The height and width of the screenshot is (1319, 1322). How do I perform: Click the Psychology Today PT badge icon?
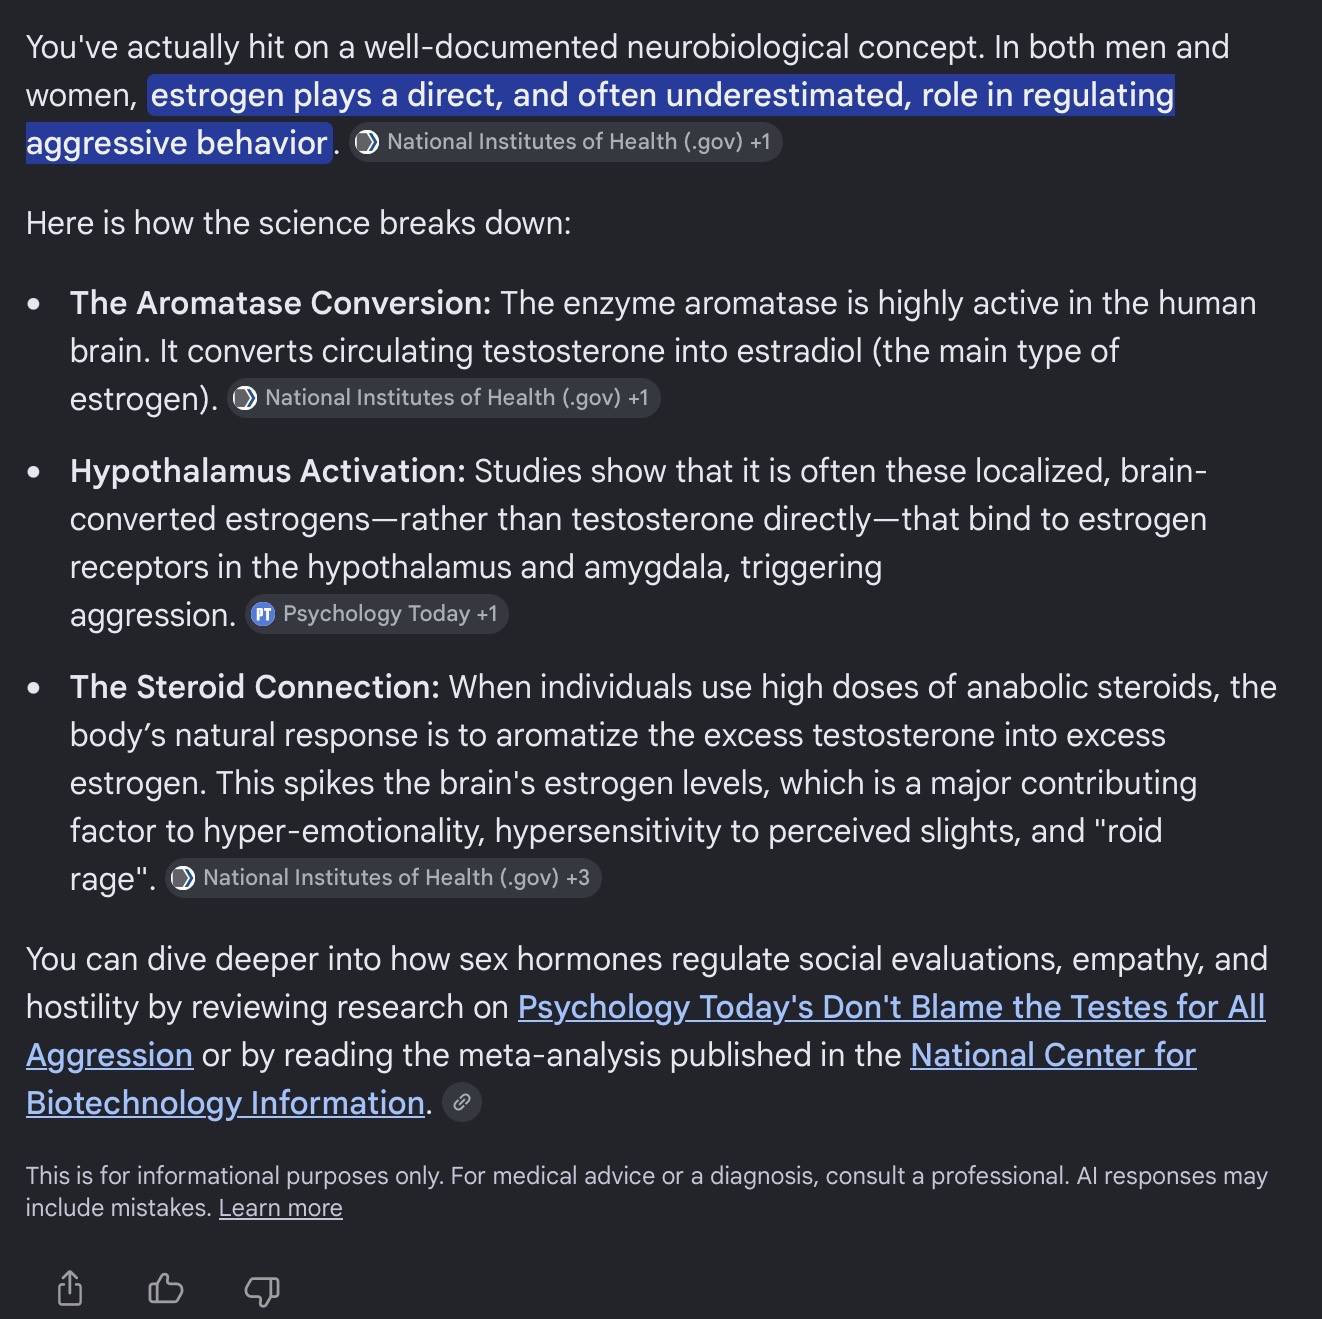(x=263, y=614)
